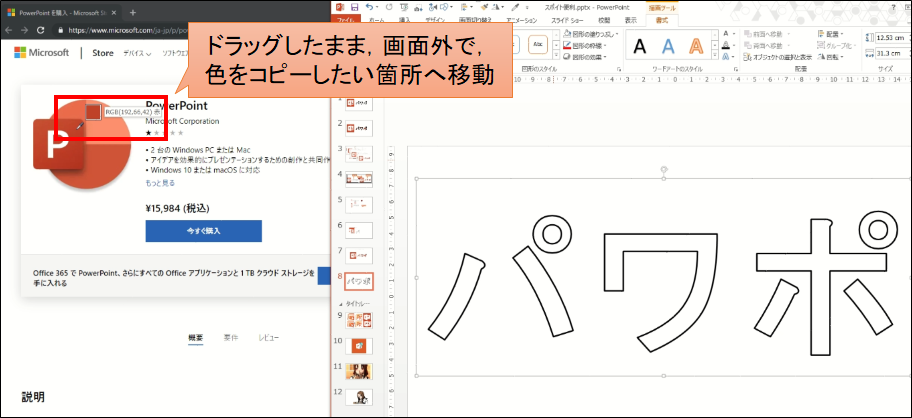
Task: Choose the orange outlined WordArt style A
Action: tap(696, 47)
